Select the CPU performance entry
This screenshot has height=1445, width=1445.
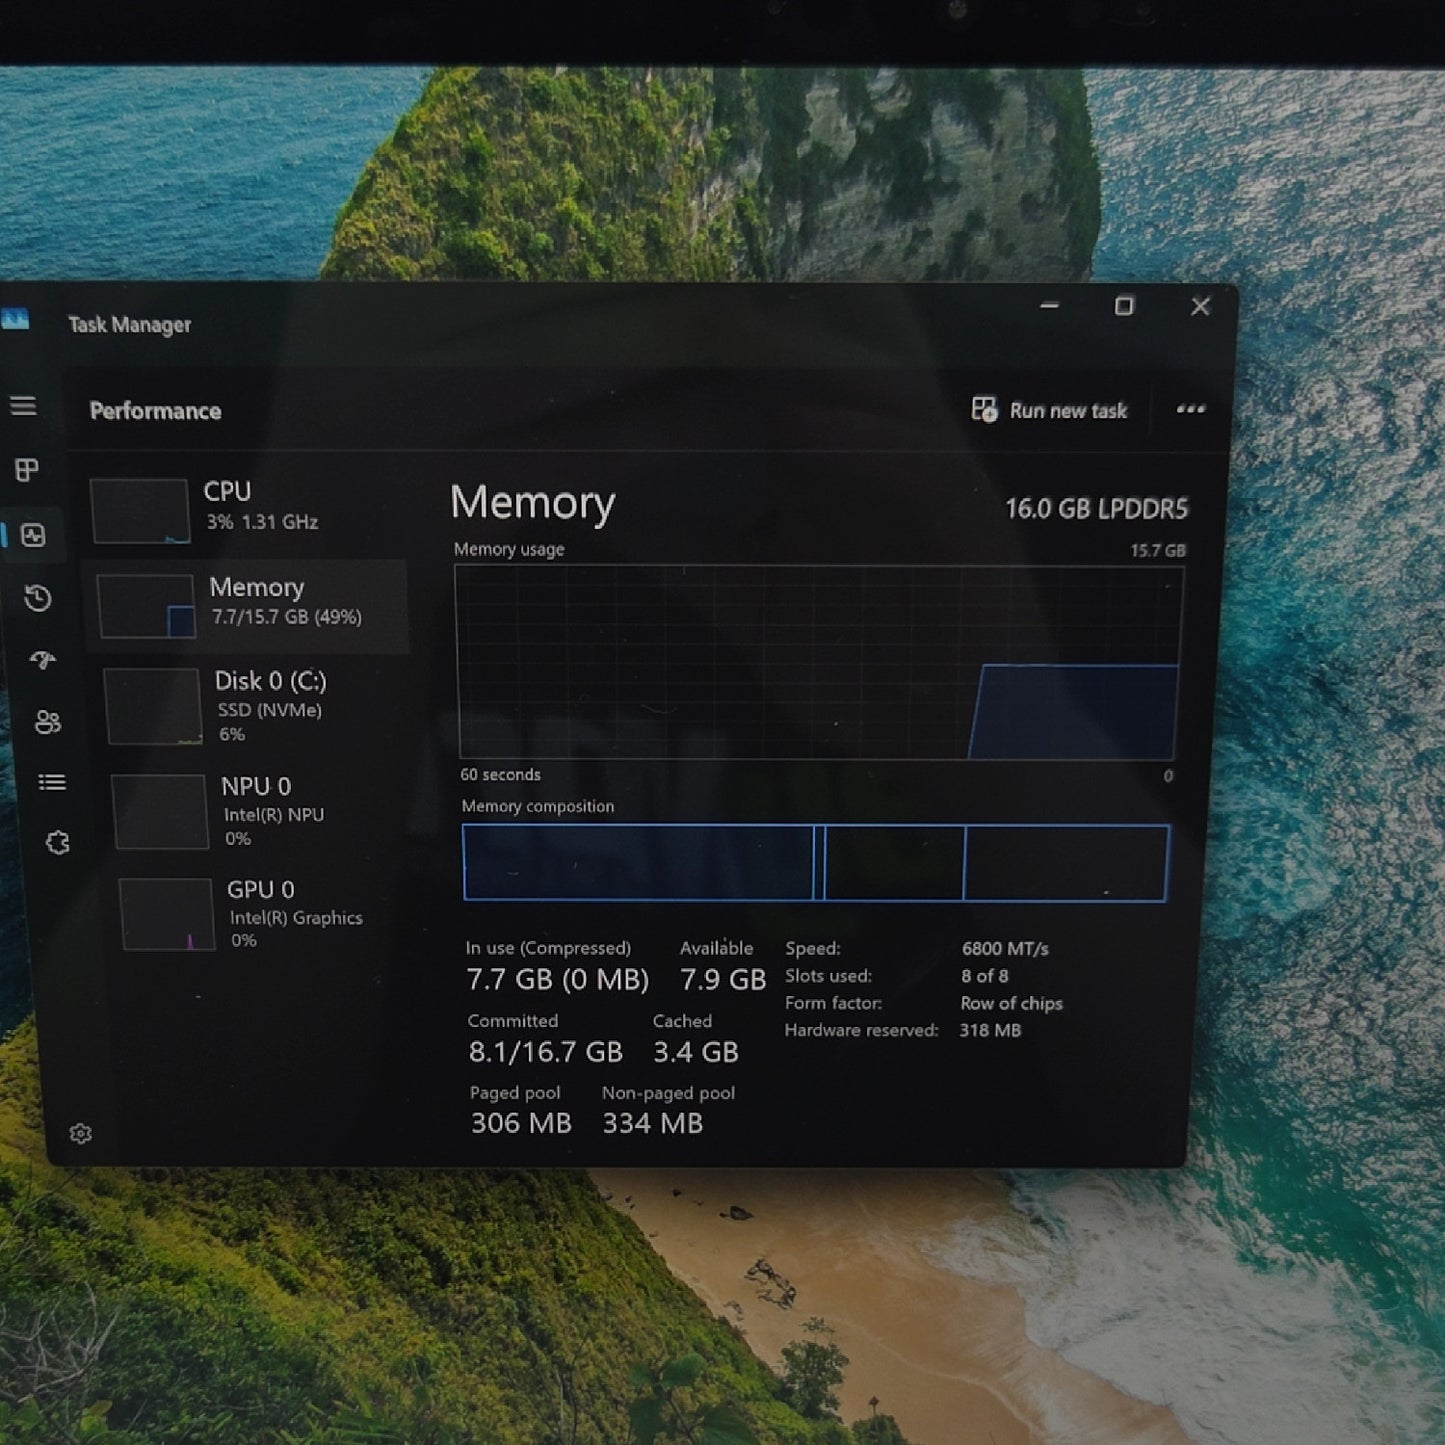coord(244,508)
